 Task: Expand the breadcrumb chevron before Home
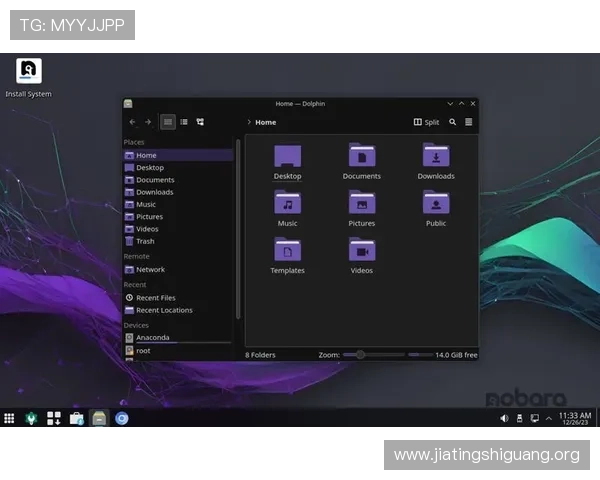[249, 122]
